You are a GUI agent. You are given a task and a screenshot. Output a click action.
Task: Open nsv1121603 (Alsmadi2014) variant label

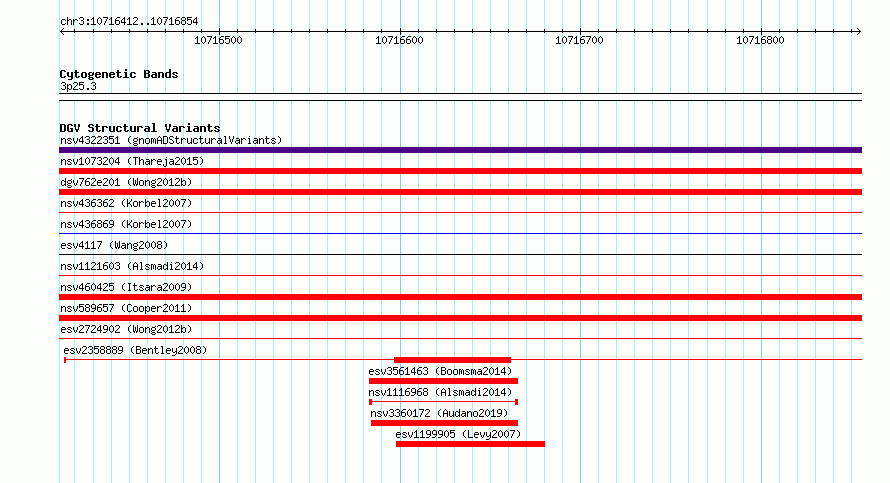click(132, 266)
